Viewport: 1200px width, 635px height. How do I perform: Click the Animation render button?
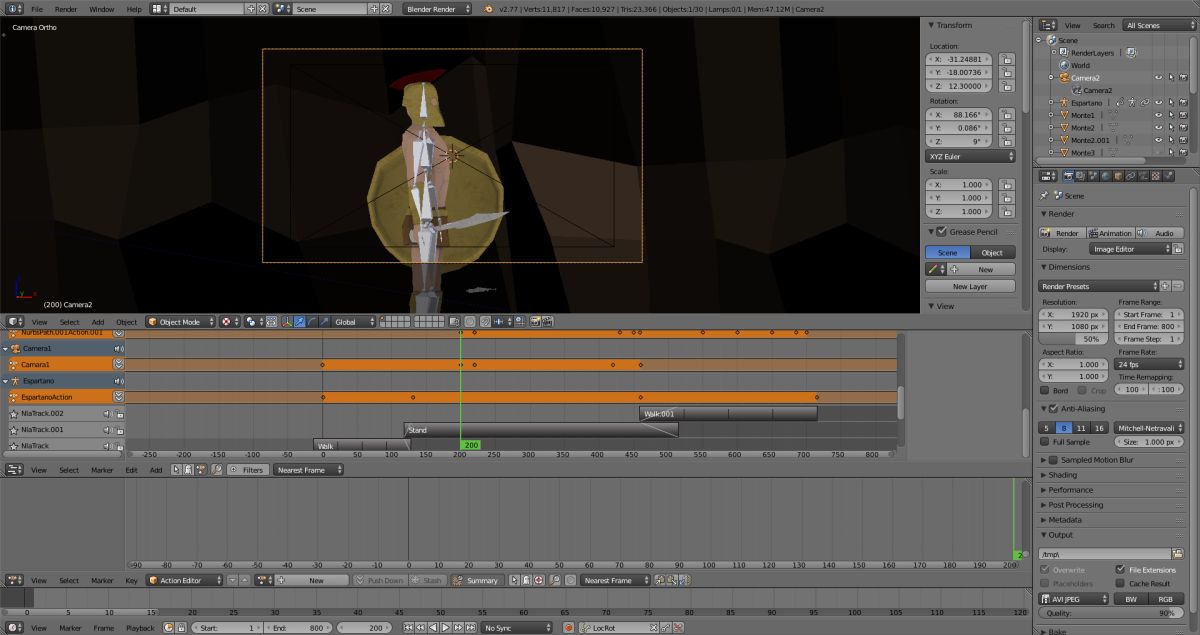pyautogui.click(x=1110, y=233)
